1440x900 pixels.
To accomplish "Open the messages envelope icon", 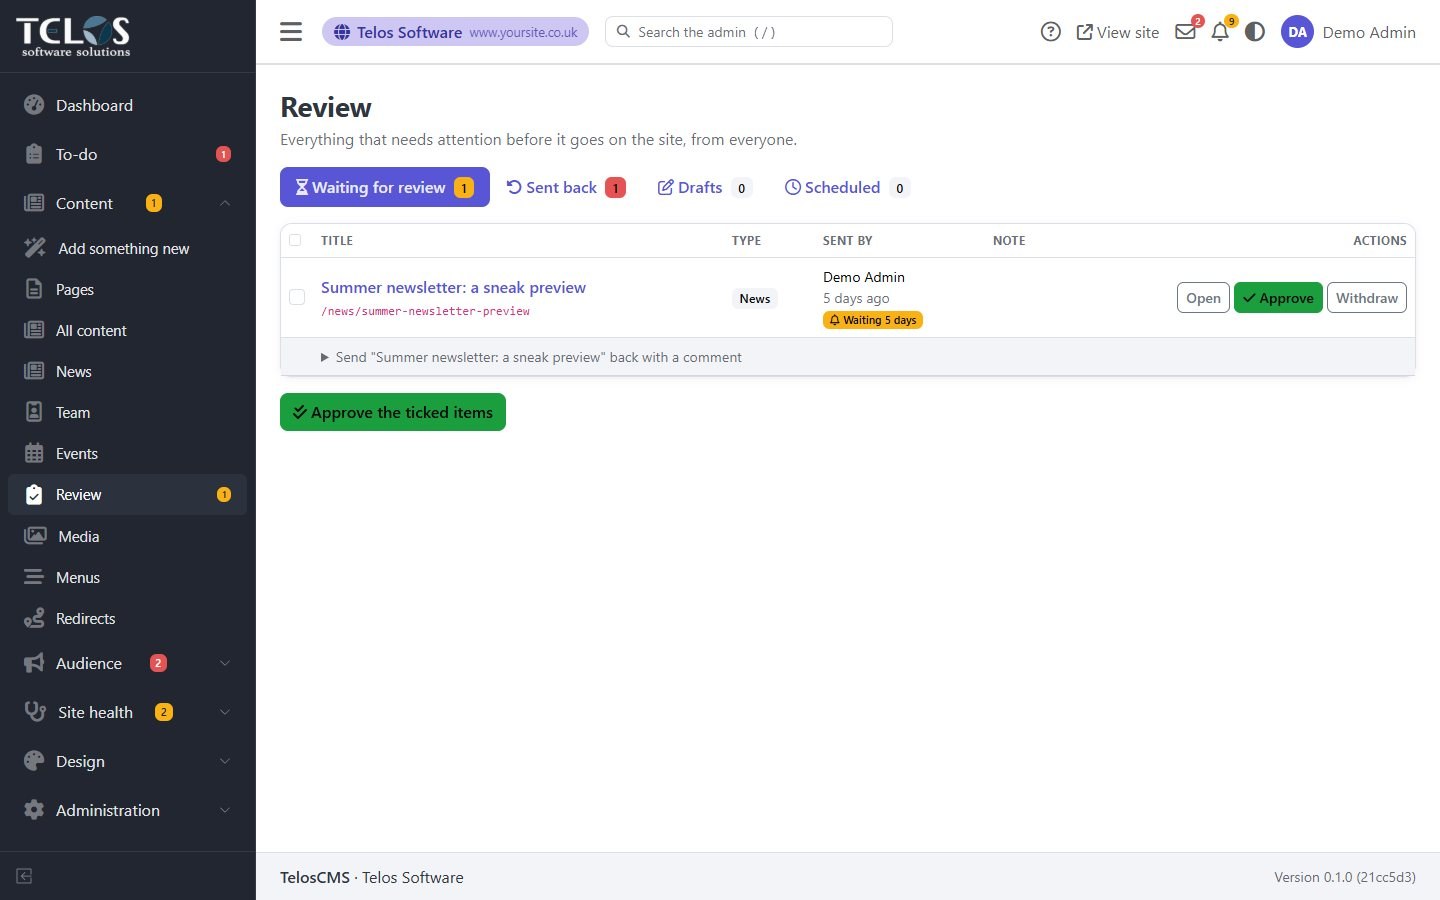I will 1186,32.
